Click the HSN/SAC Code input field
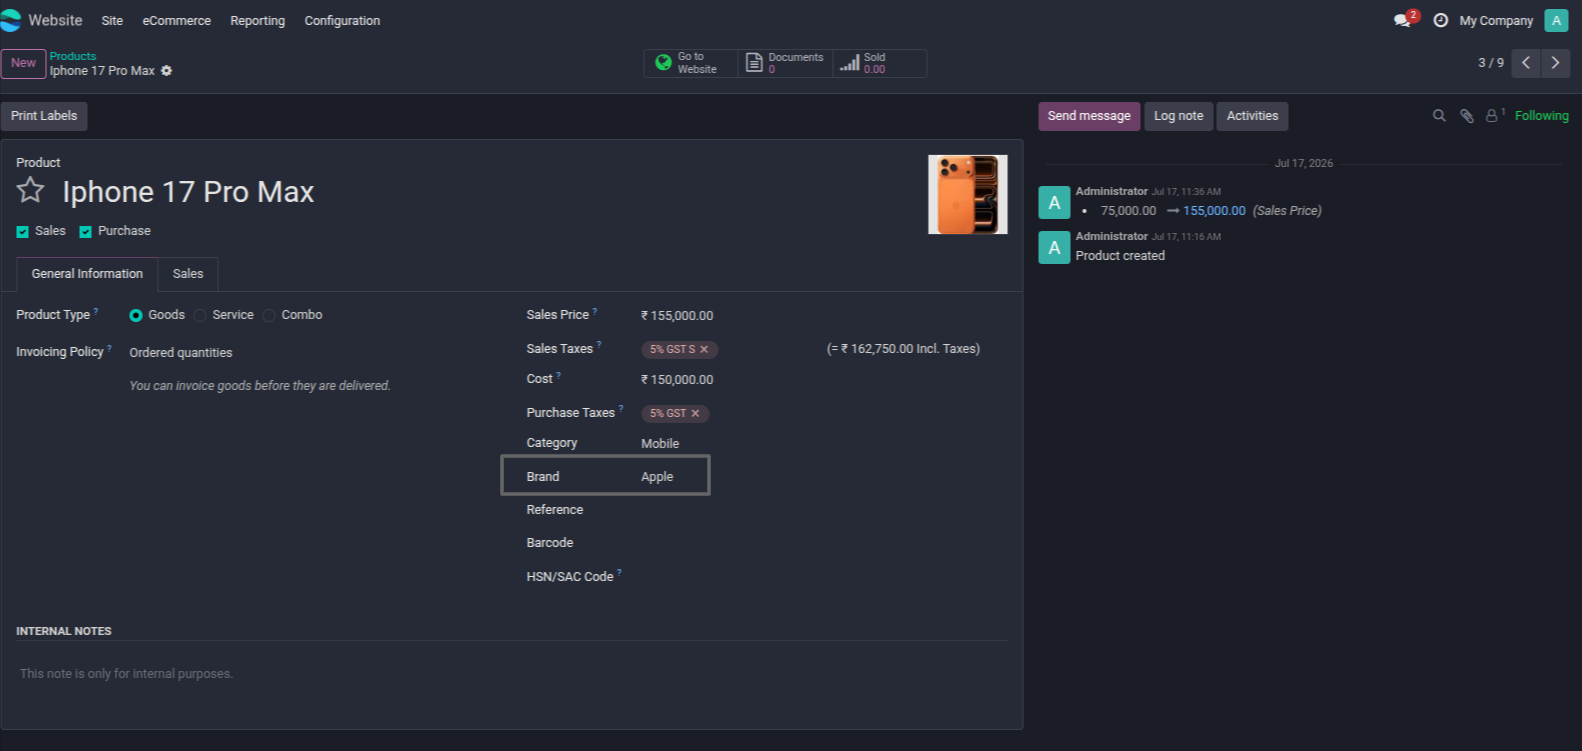 (823, 577)
